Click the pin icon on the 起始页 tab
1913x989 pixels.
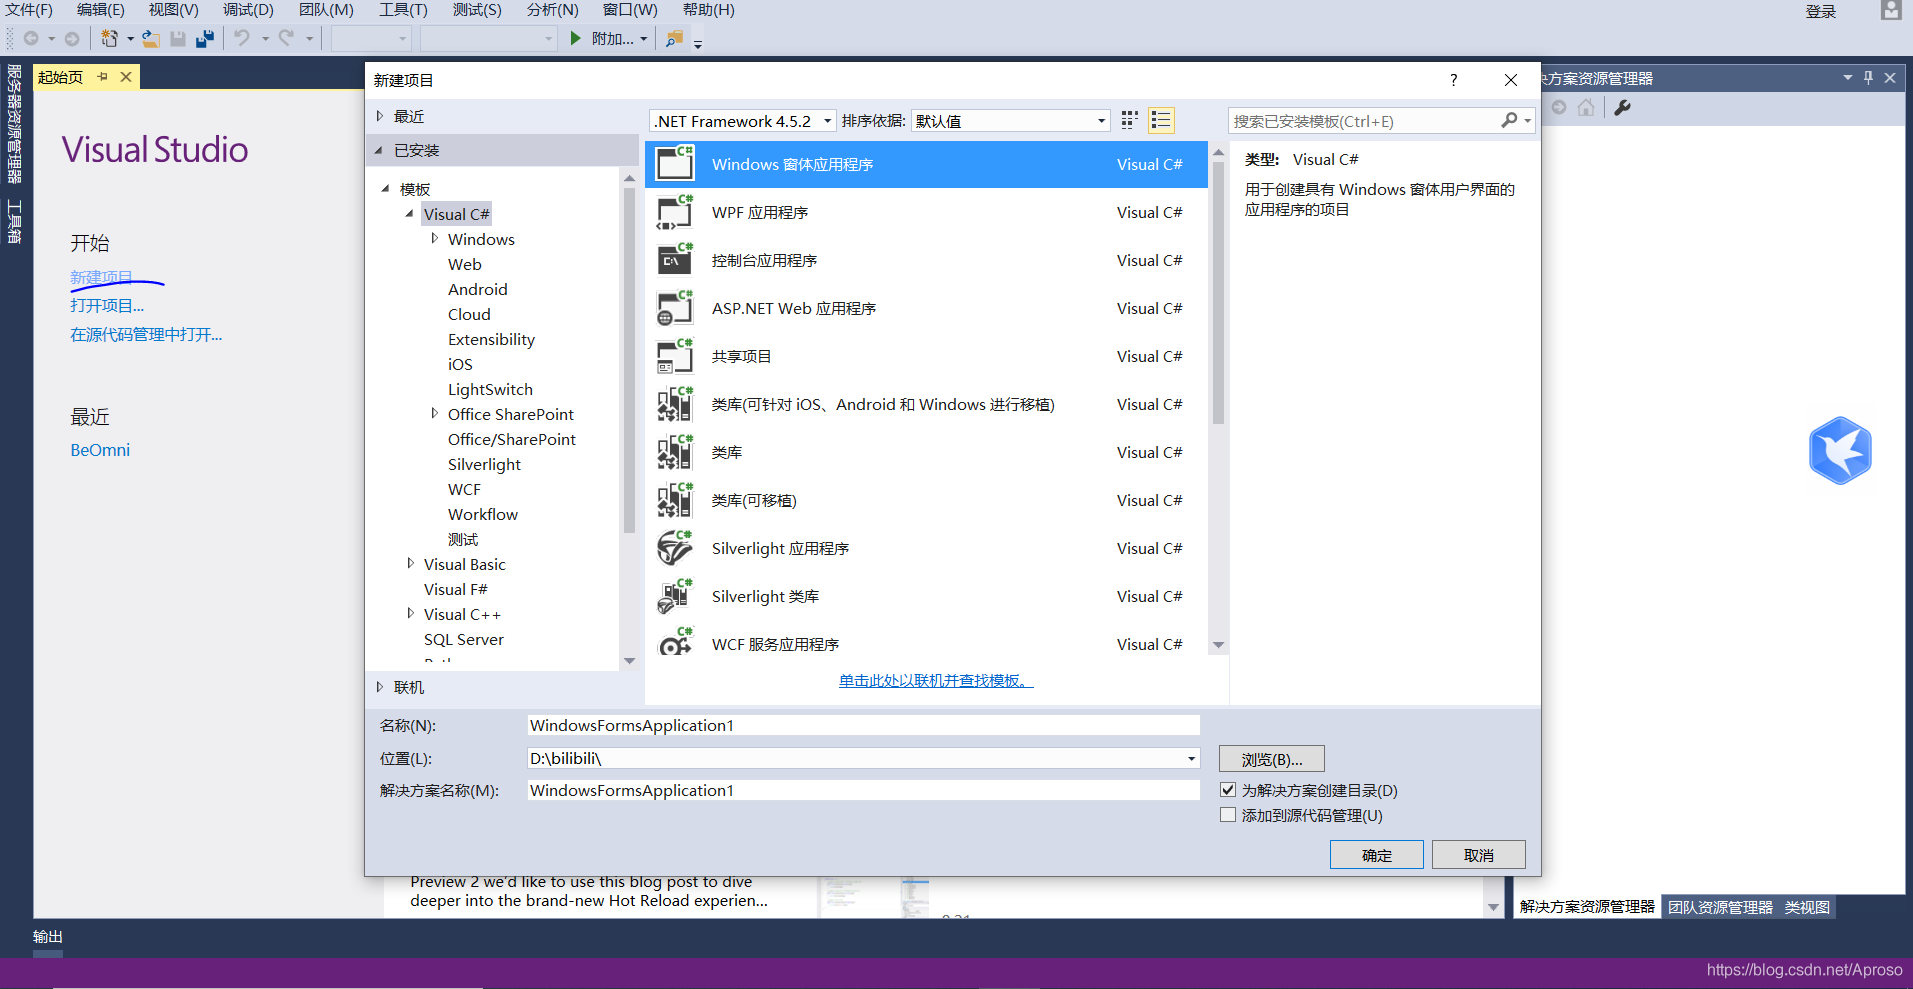102,77
